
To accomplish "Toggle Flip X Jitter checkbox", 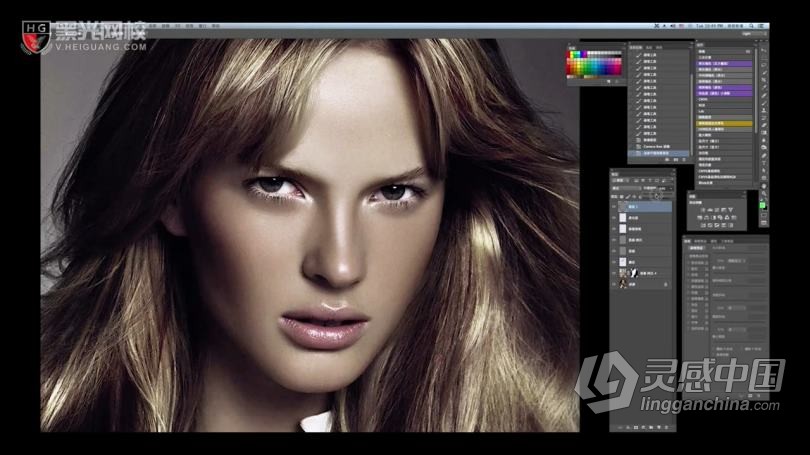I will 714,349.
